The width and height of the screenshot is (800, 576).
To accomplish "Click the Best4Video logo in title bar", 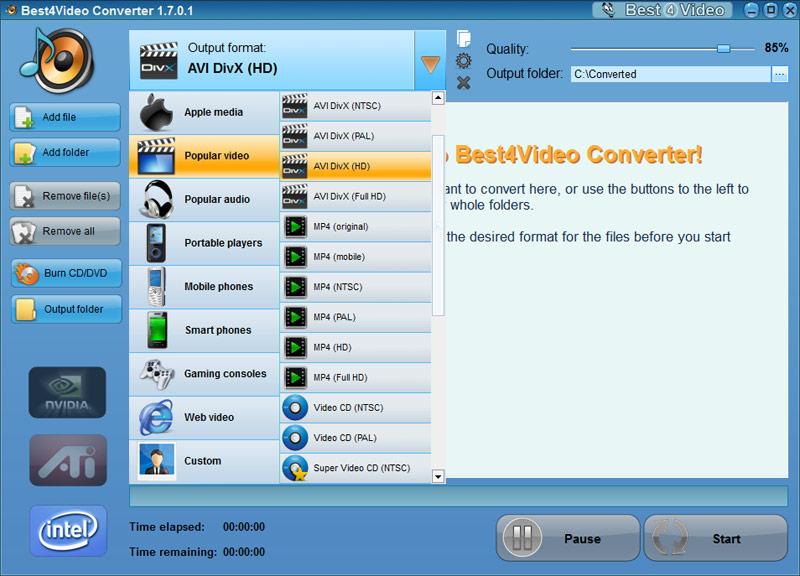I will coord(662,10).
